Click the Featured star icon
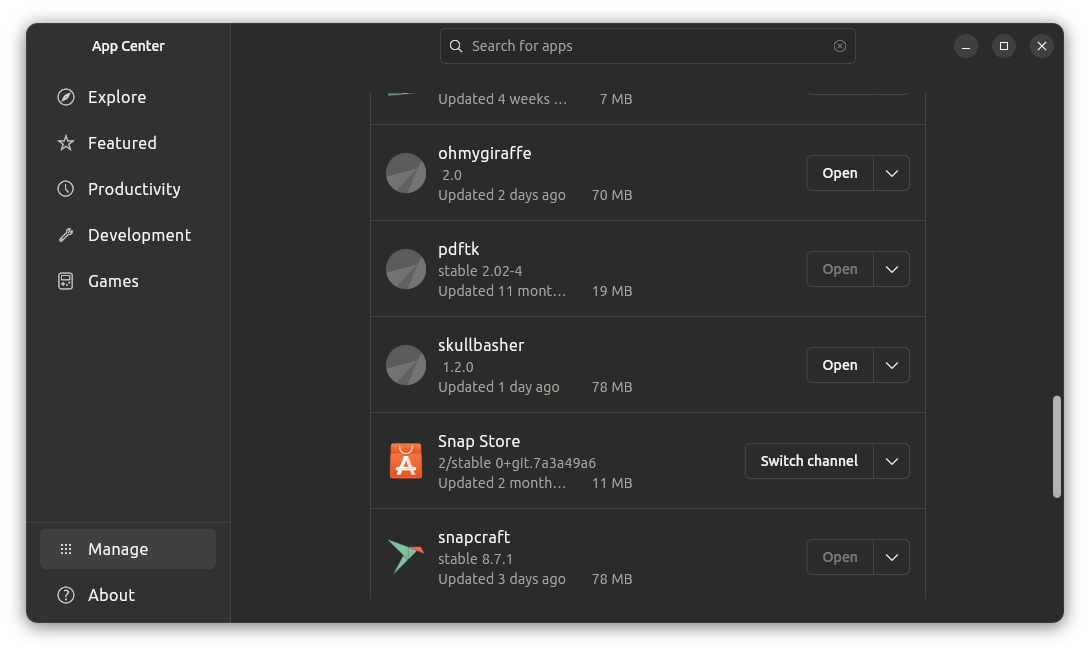This screenshot has width=1090, height=652. click(66, 143)
